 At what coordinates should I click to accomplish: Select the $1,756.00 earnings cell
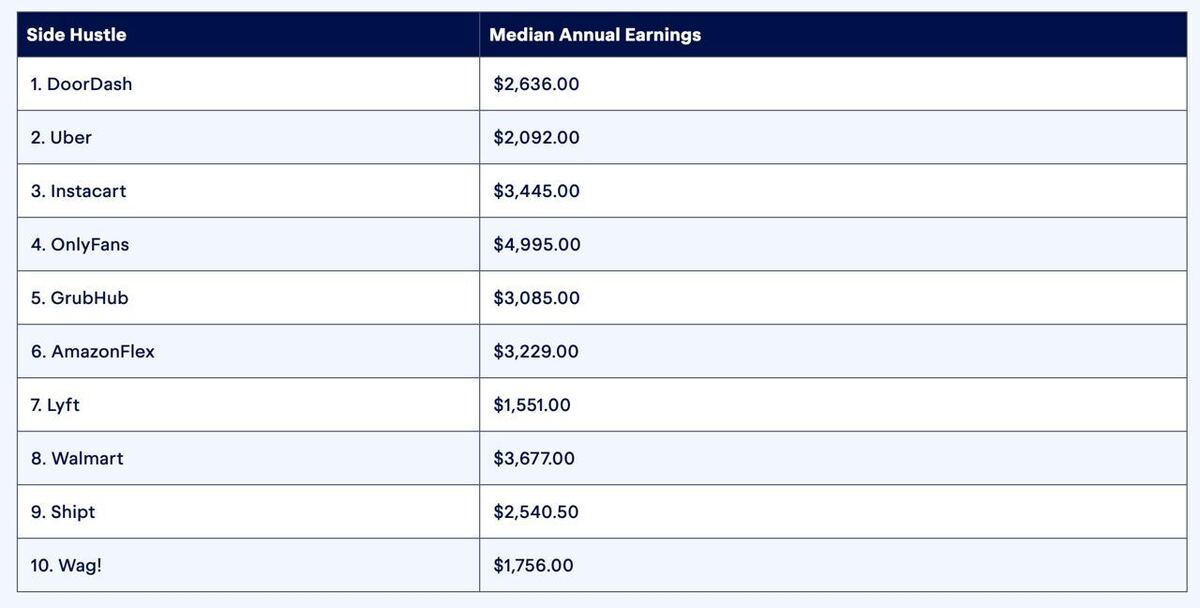(x=533, y=566)
